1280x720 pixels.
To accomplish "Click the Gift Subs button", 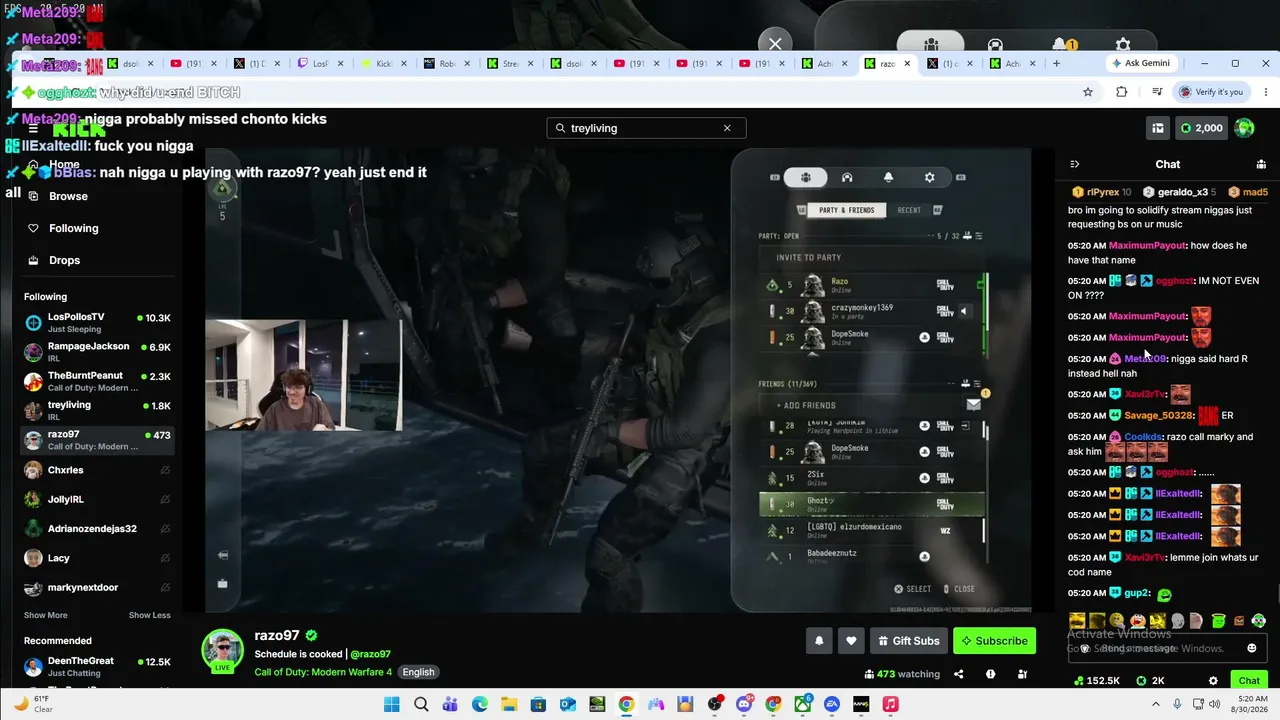I will 908,641.
